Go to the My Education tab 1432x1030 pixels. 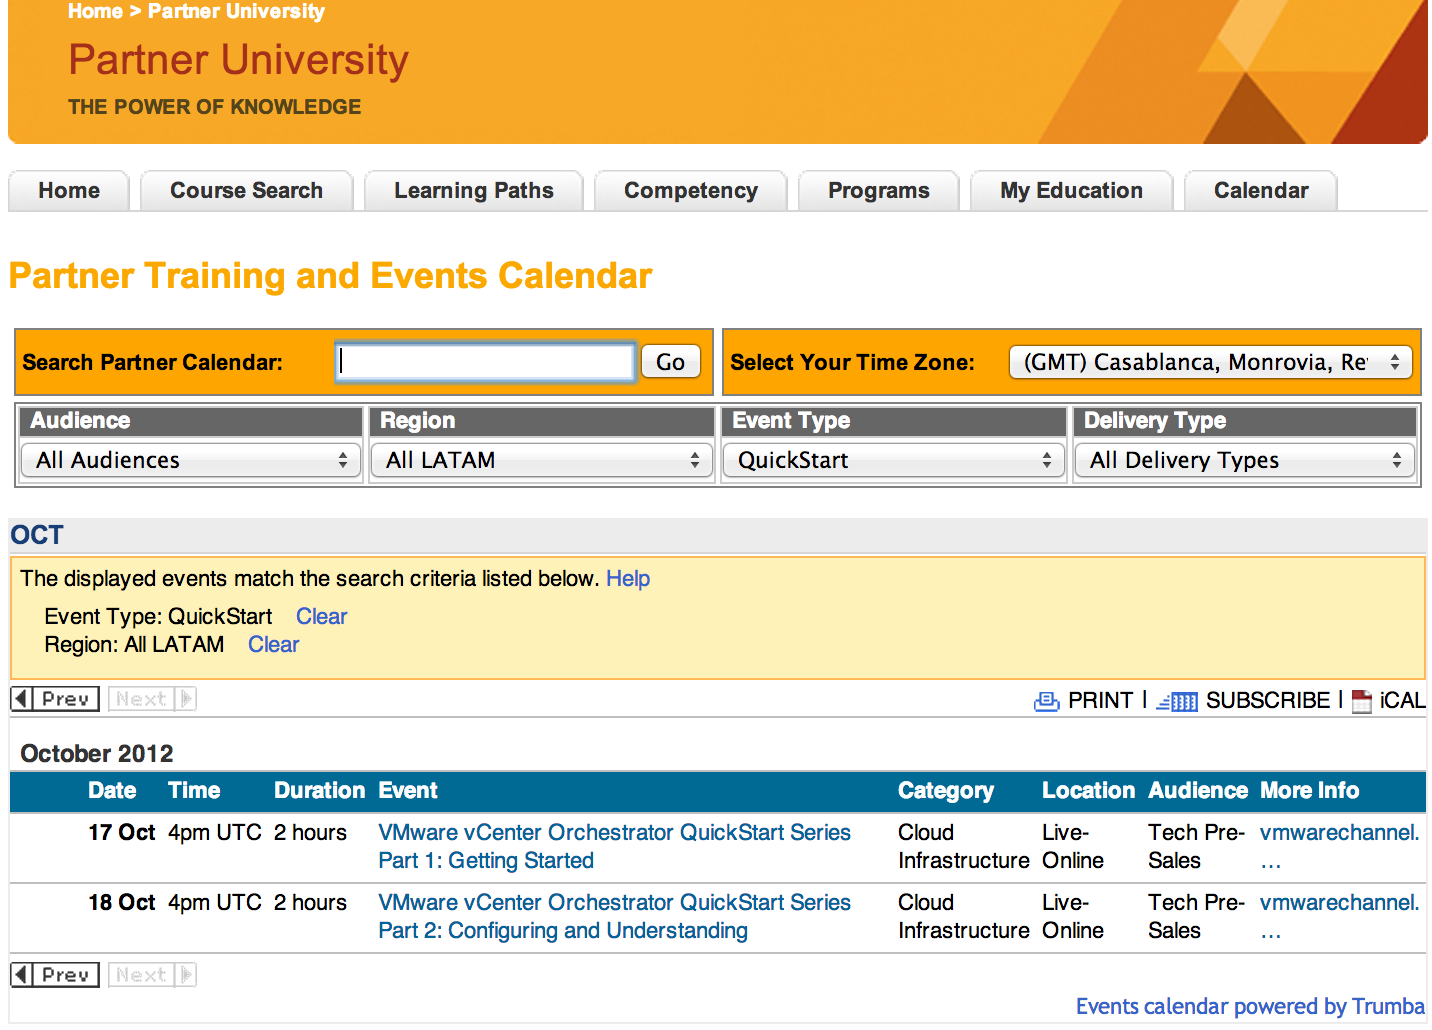[1071, 191]
